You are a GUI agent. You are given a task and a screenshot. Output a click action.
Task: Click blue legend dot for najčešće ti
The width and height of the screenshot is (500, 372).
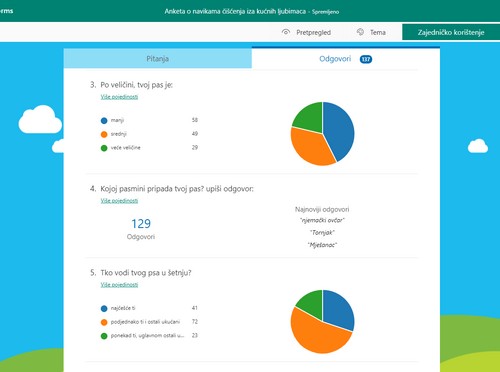click(x=104, y=308)
